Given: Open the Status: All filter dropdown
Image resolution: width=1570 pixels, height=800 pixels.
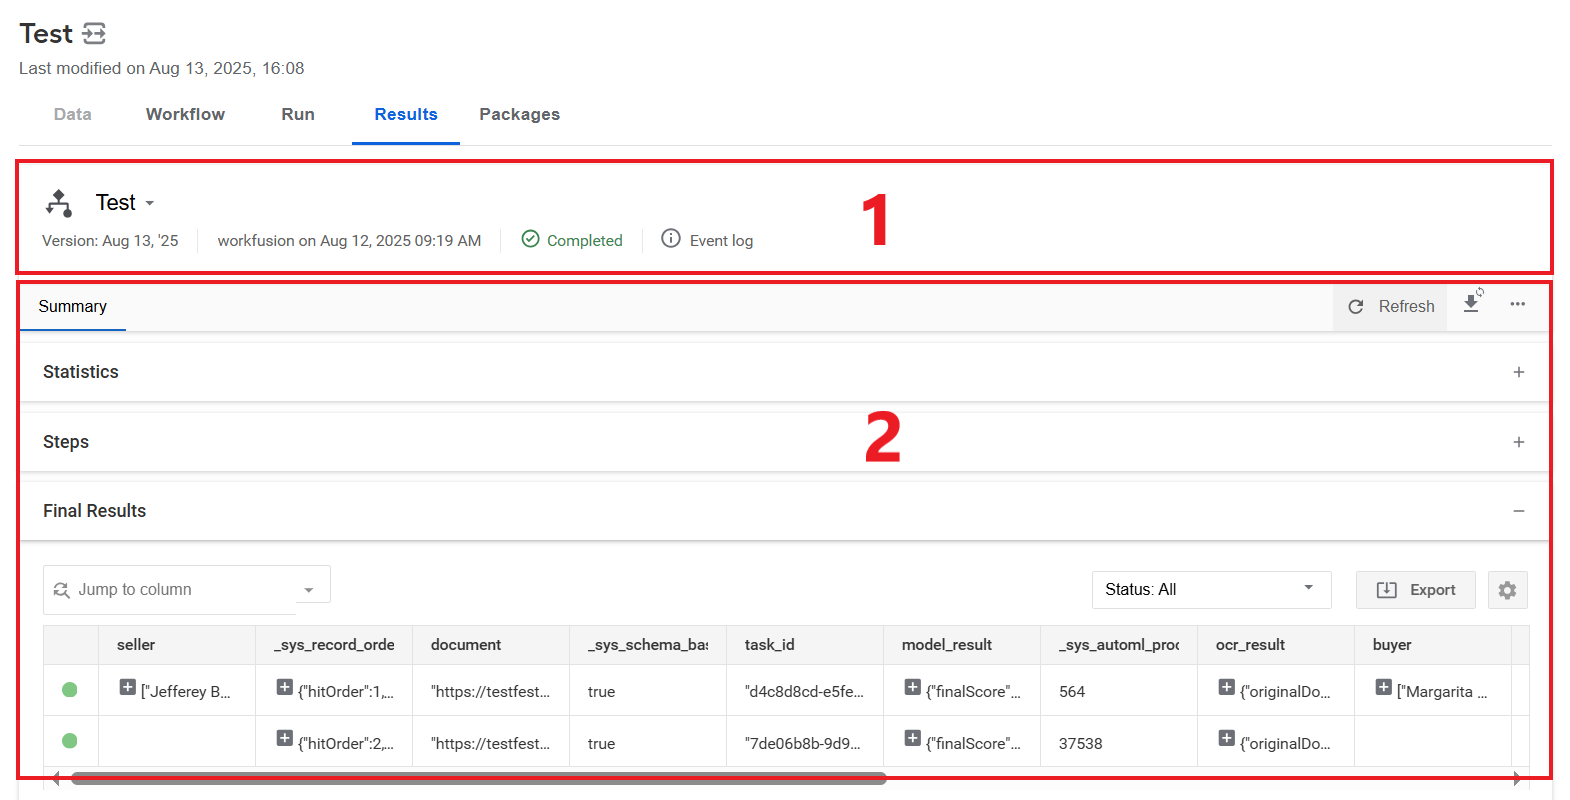Looking at the screenshot, I should 1212,590.
